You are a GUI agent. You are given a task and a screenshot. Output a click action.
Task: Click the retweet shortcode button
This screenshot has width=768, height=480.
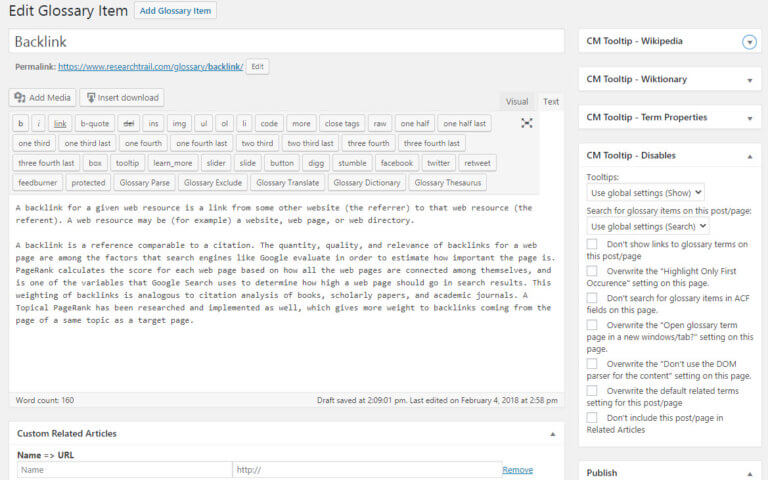click(x=477, y=163)
